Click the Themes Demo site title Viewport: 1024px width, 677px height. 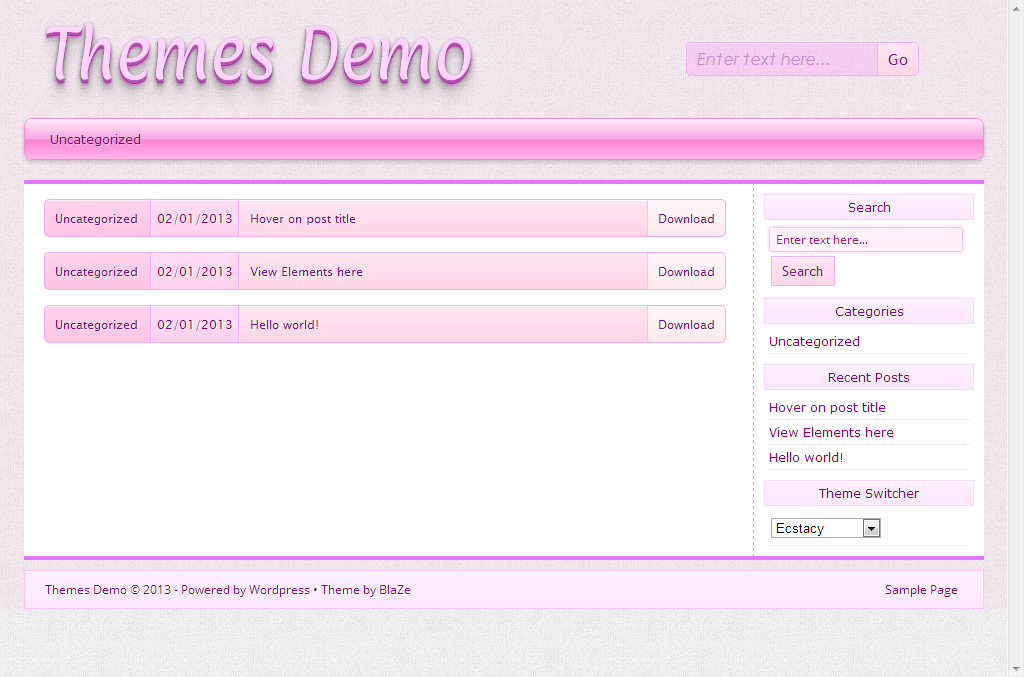click(257, 55)
